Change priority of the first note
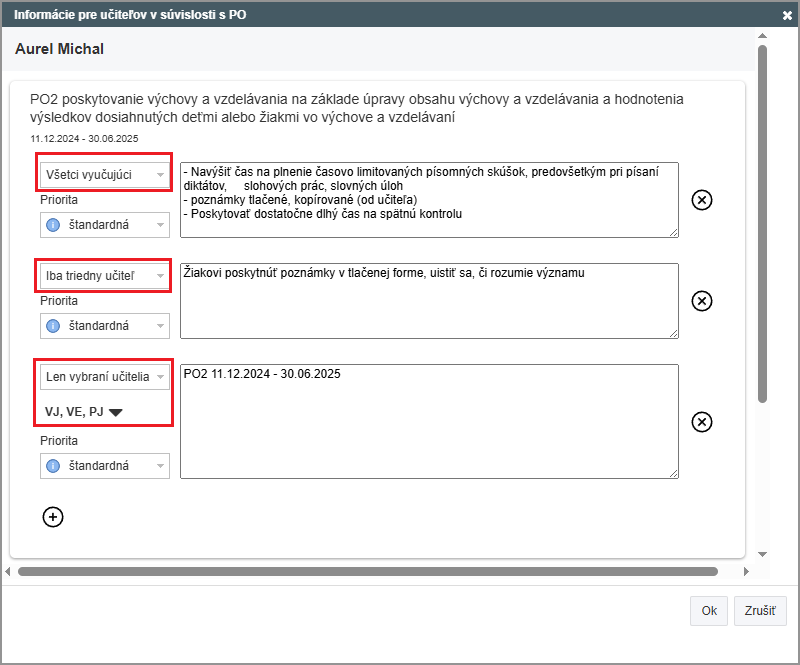The height and width of the screenshot is (665, 800). coord(104,225)
